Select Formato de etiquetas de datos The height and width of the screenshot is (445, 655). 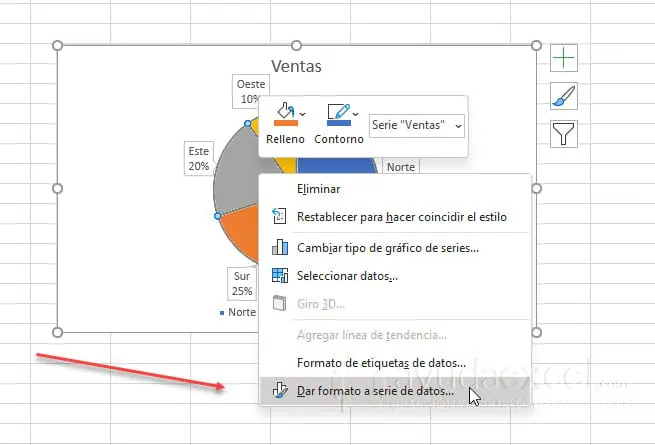click(x=395, y=363)
